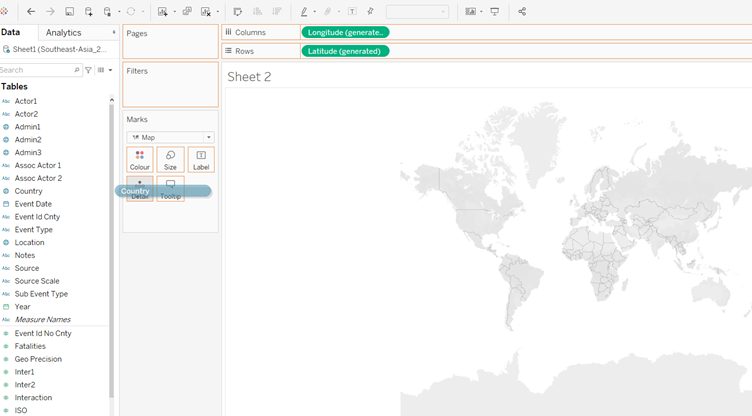
Task: Click the Redo forward arrow
Action: tap(50, 12)
